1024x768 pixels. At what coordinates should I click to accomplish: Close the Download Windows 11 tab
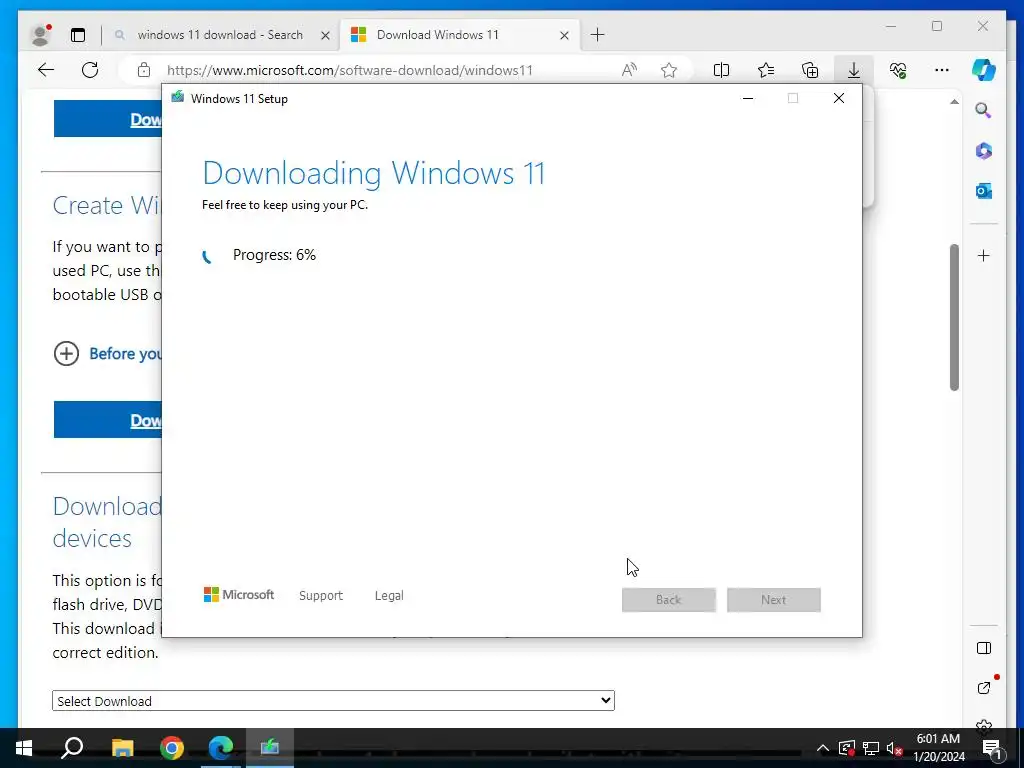[x=564, y=36]
